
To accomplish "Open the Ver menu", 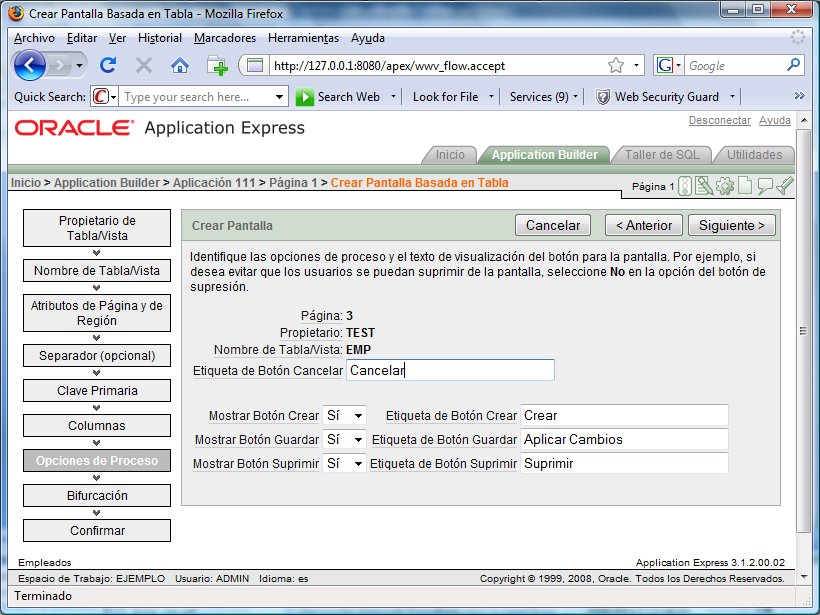I will pos(118,38).
